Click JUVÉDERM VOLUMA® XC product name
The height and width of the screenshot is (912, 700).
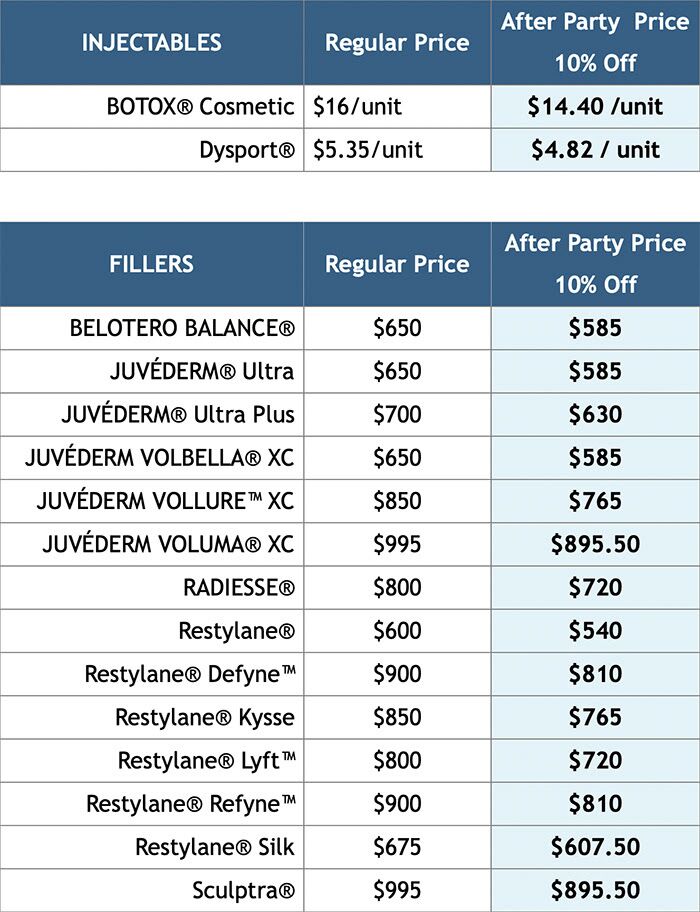click(168, 544)
